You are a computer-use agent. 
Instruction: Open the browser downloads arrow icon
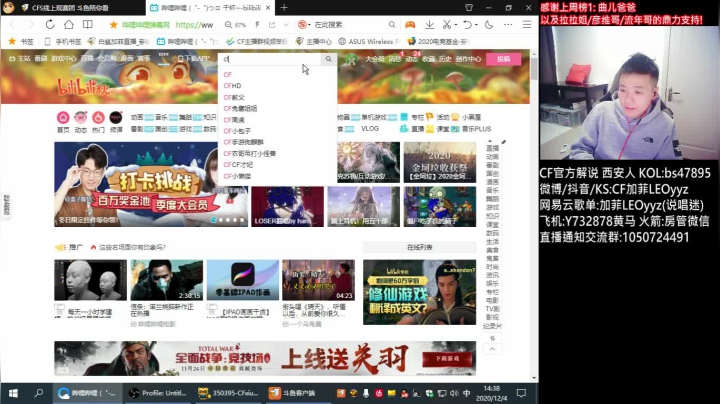(429, 25)
